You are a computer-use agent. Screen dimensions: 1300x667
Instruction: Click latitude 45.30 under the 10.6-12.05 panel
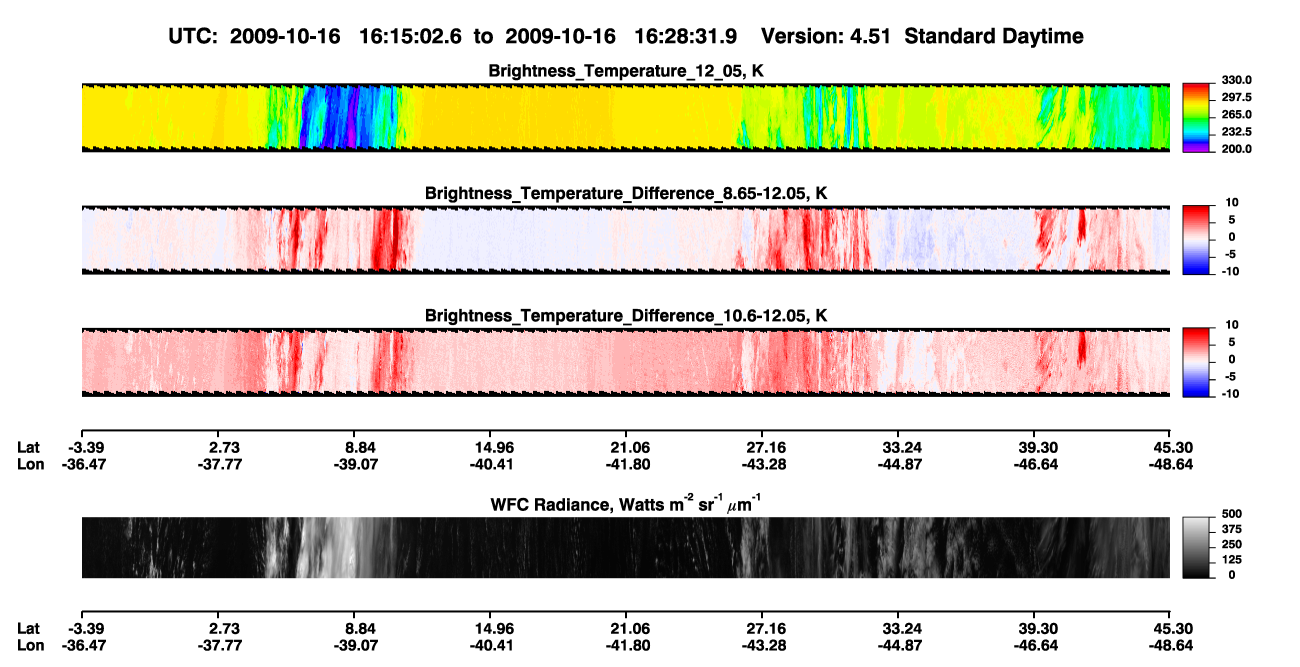click(1173, 447)
